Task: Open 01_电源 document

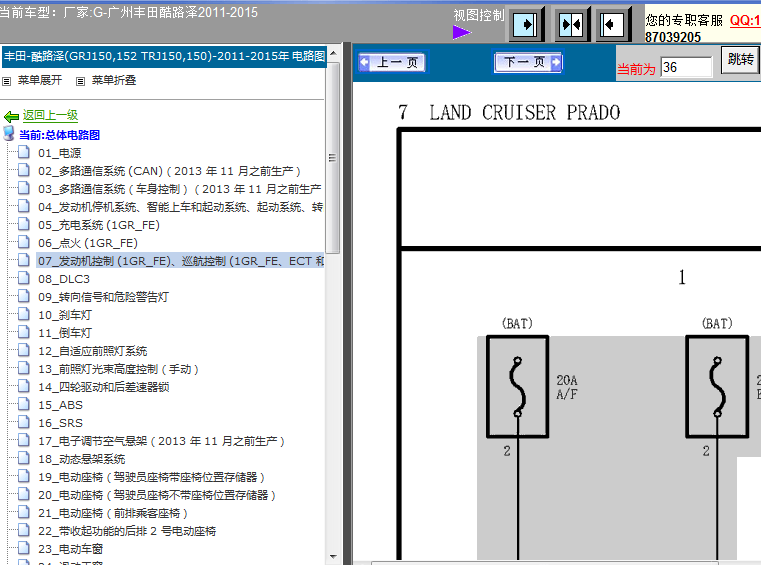Action: coord(59,153)
